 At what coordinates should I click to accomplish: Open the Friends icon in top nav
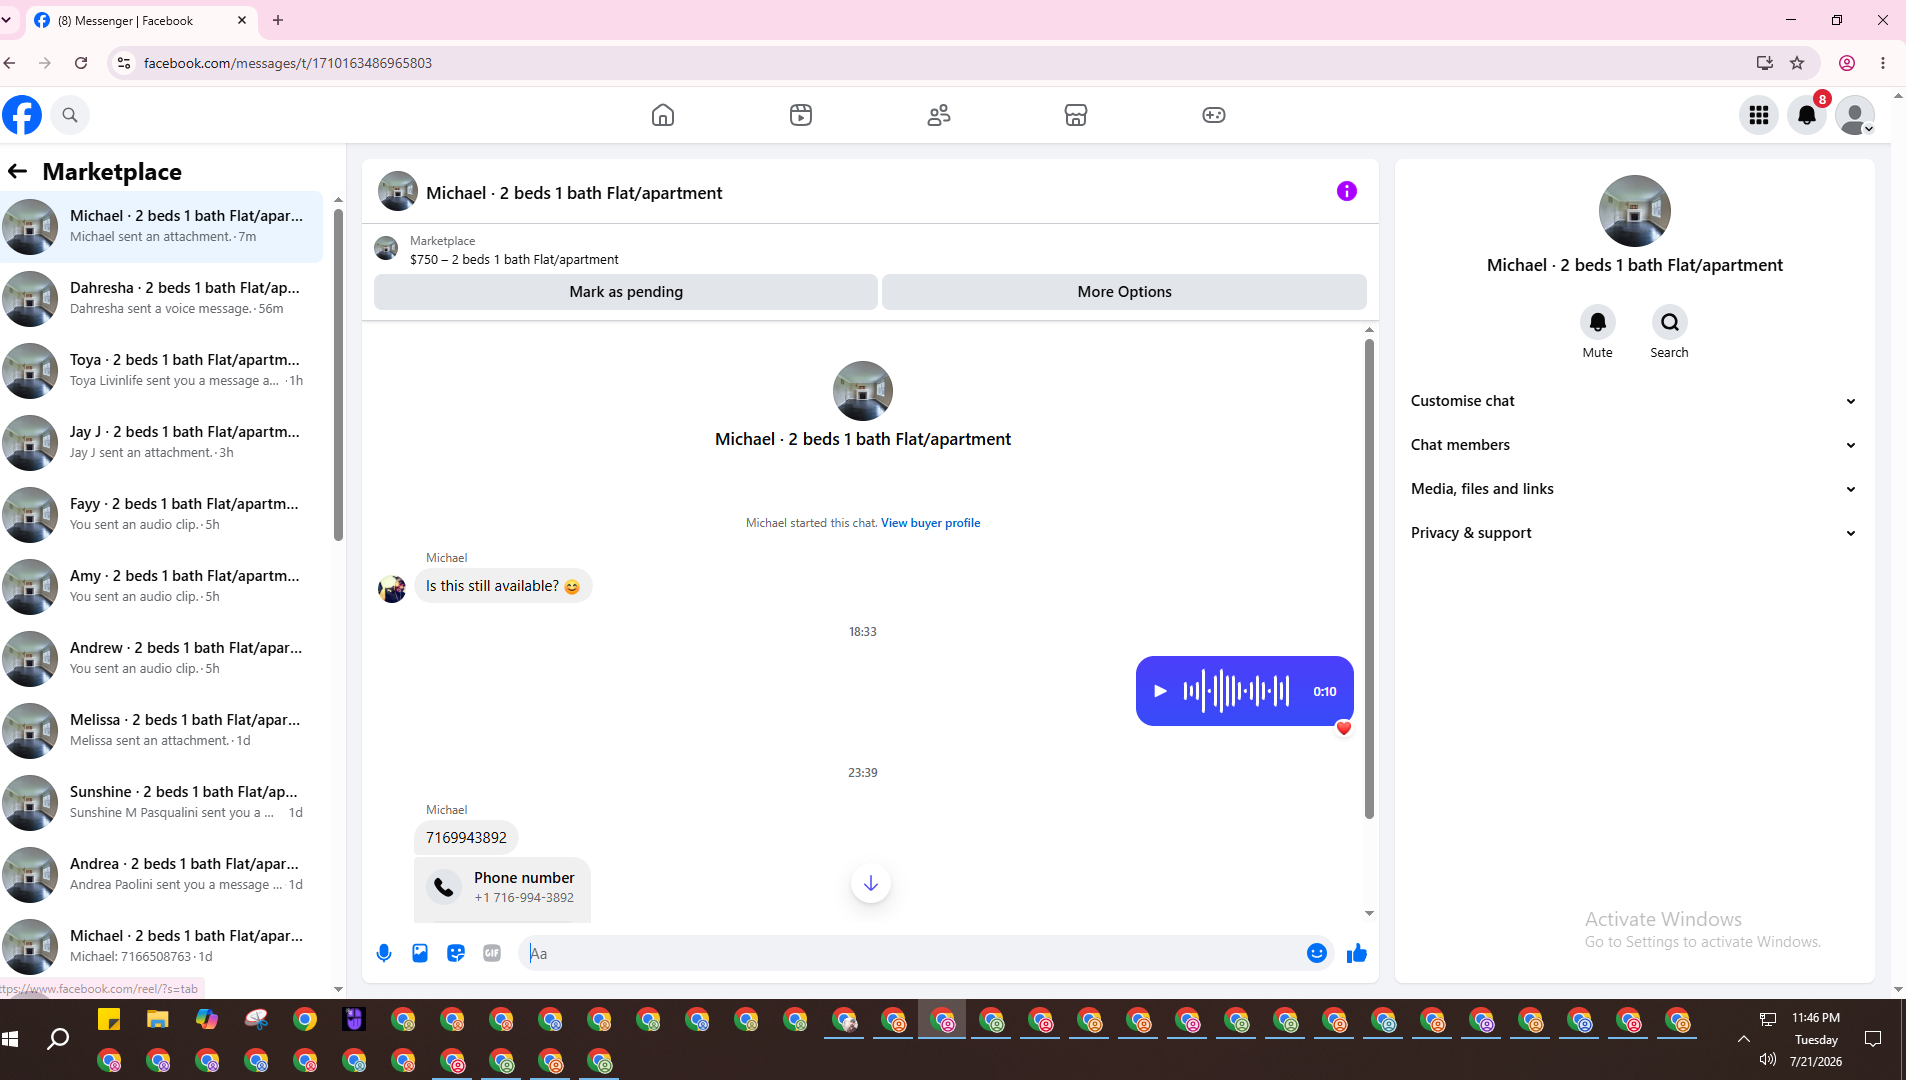(x=938, y=115)
